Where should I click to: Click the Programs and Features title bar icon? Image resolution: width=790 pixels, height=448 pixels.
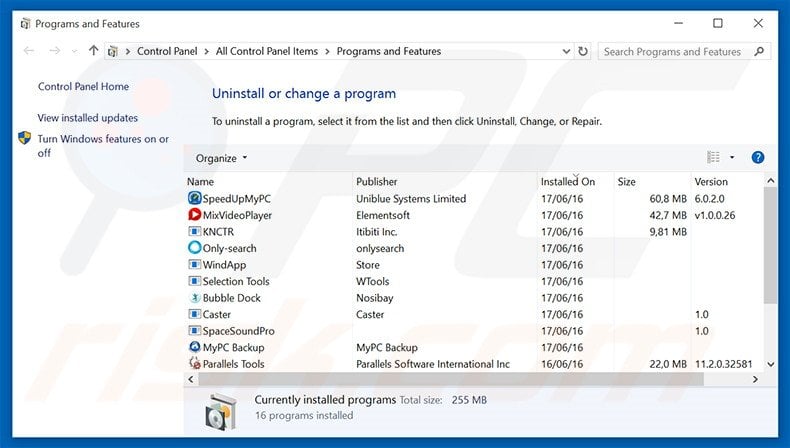pyautogui.click(x=25, y=24)
